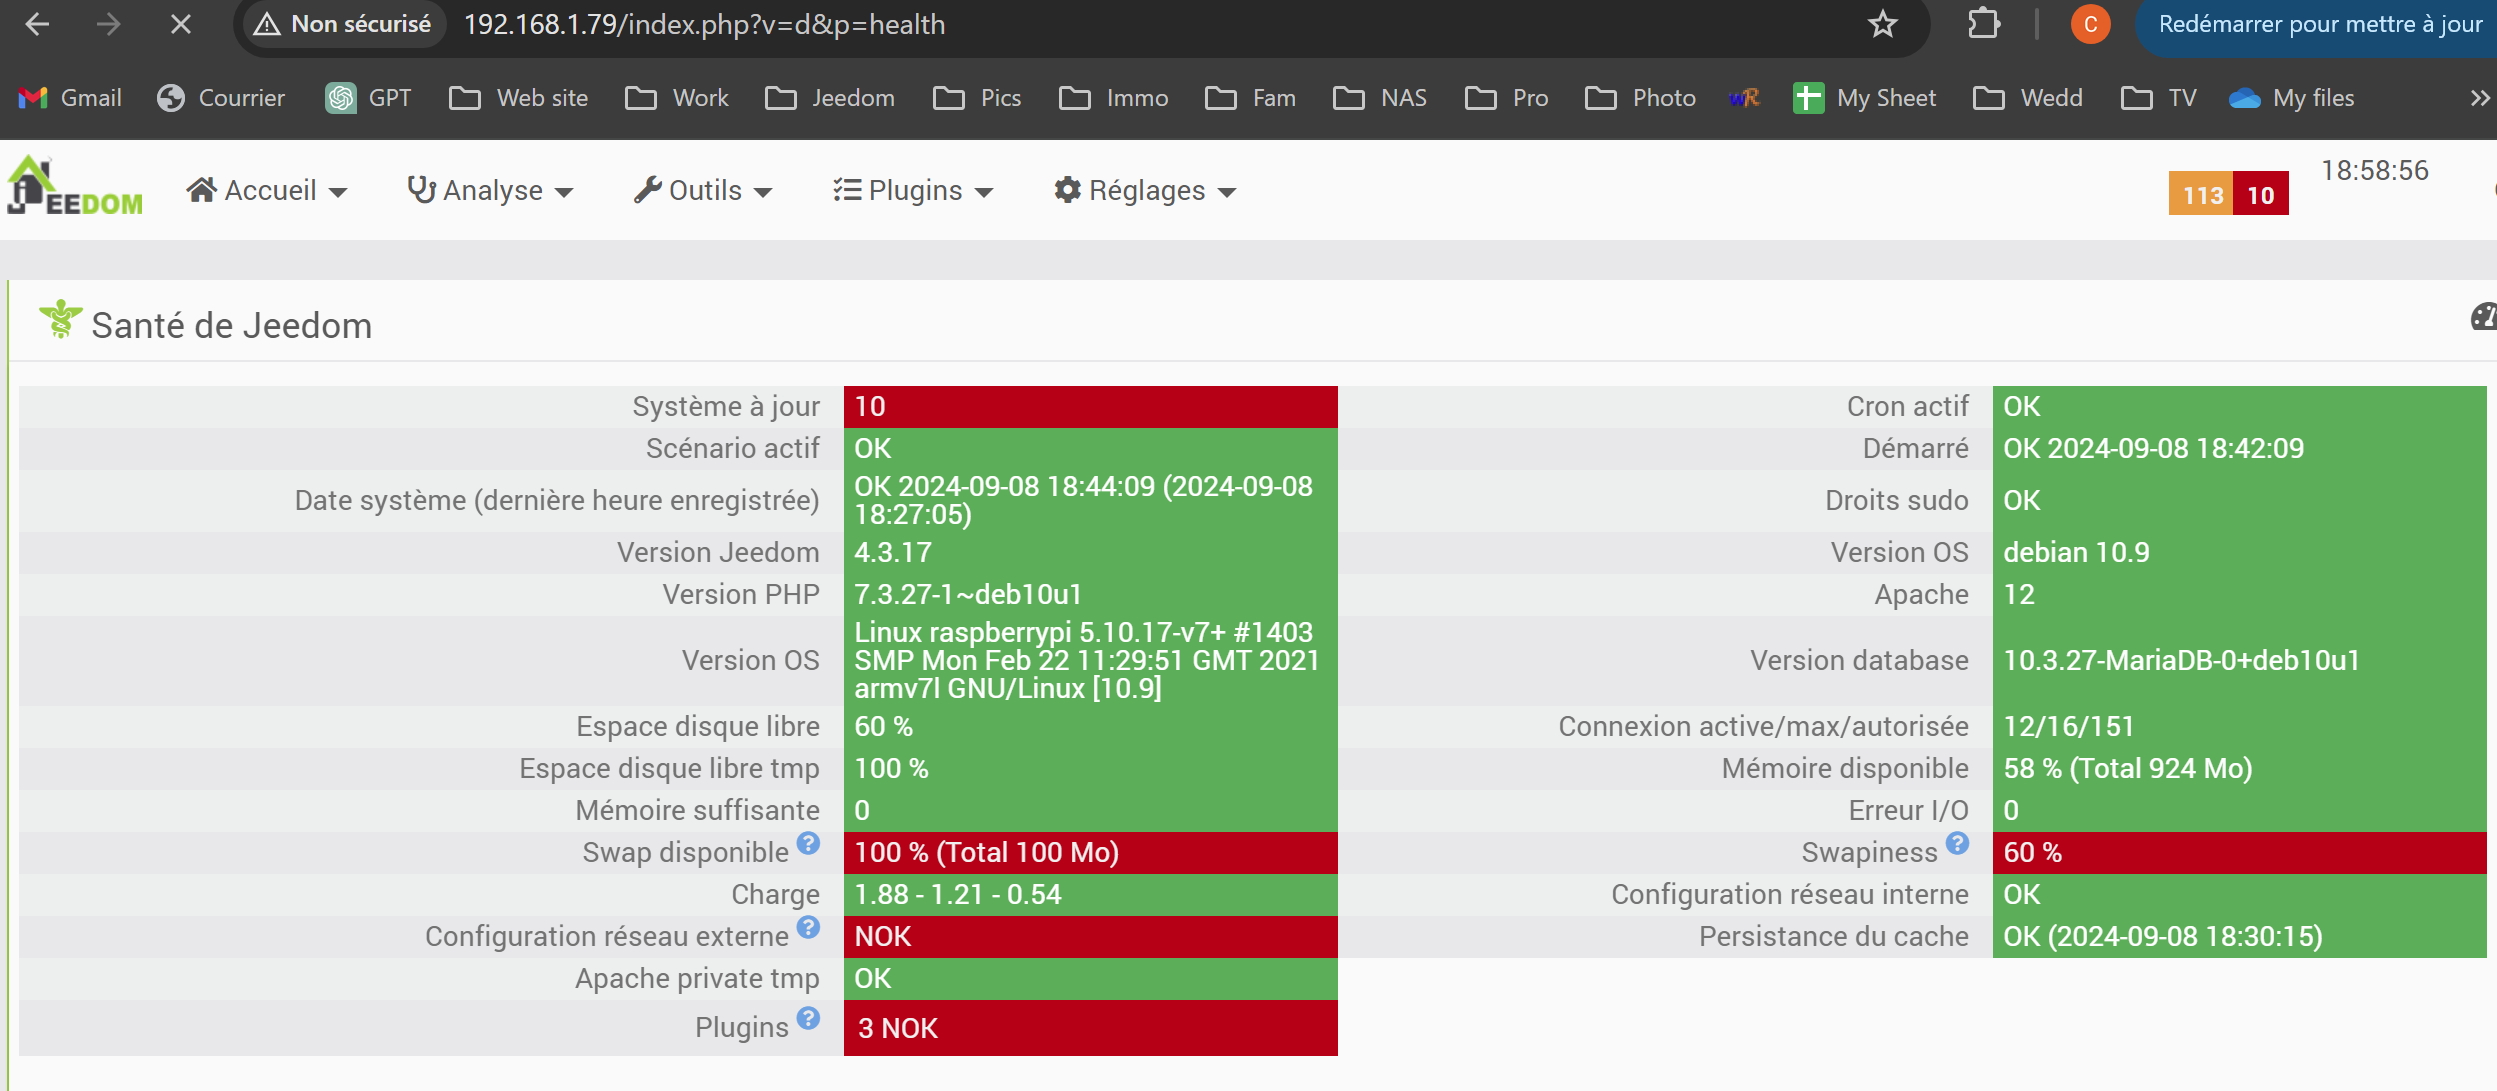Open the GPT bookmark
Viewport: 2497px width, 1091px height.
tap(368, 98)
